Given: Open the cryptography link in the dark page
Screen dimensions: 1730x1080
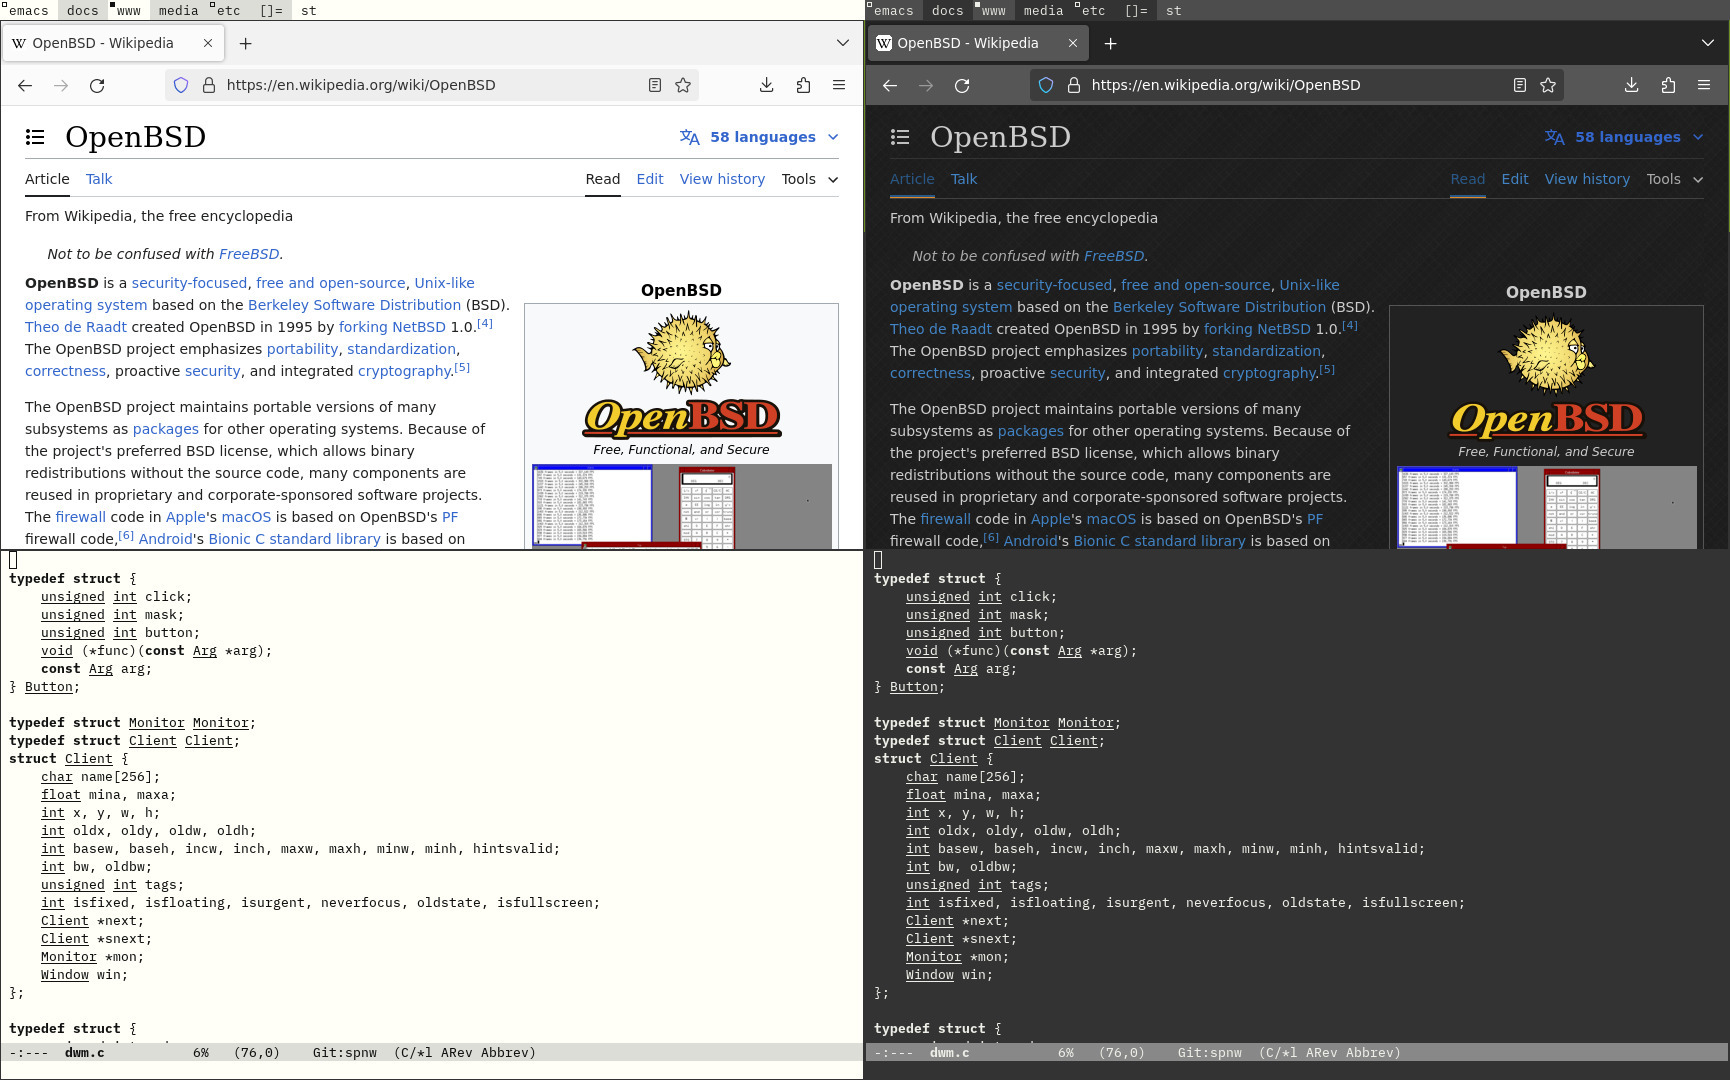Looking at the screenshot, I should coord(1269,373).
